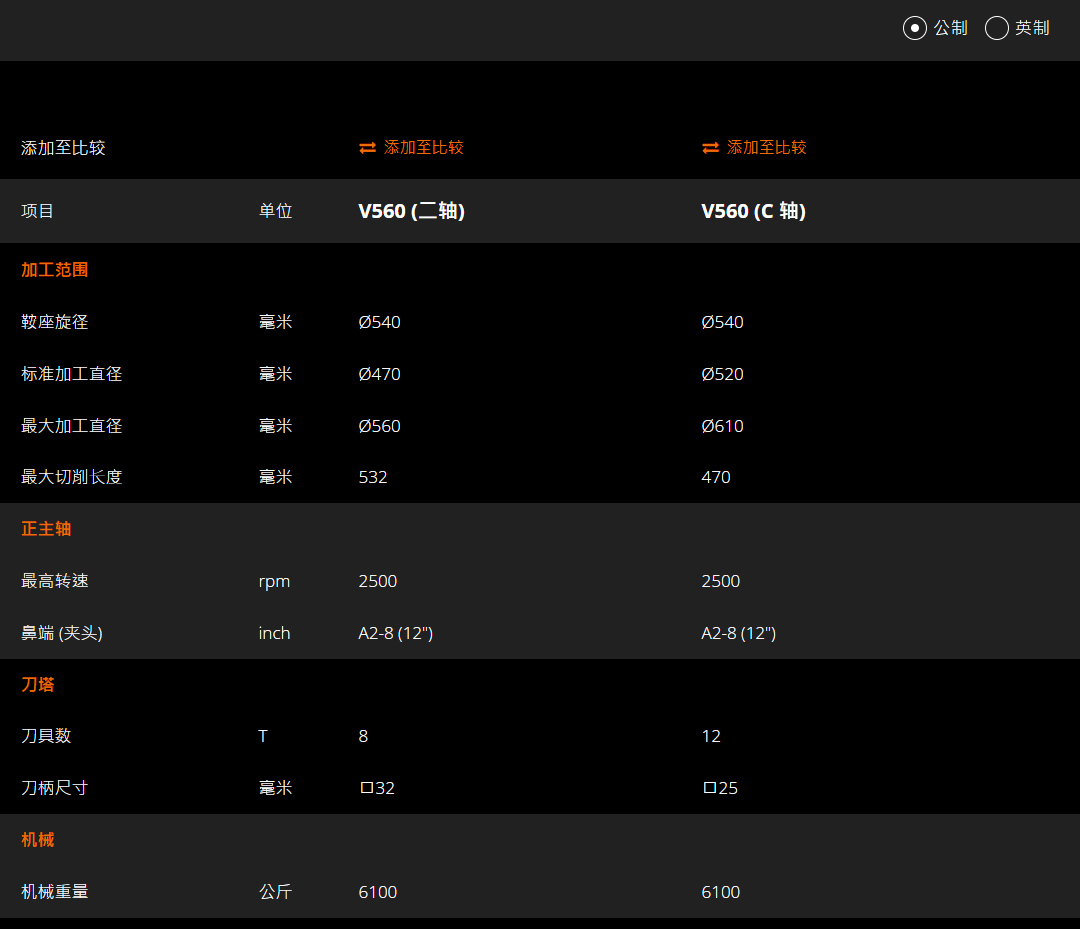
Task: Click 添加至比较 link text for V560 (C 轴)
Action: click(767, 148)
